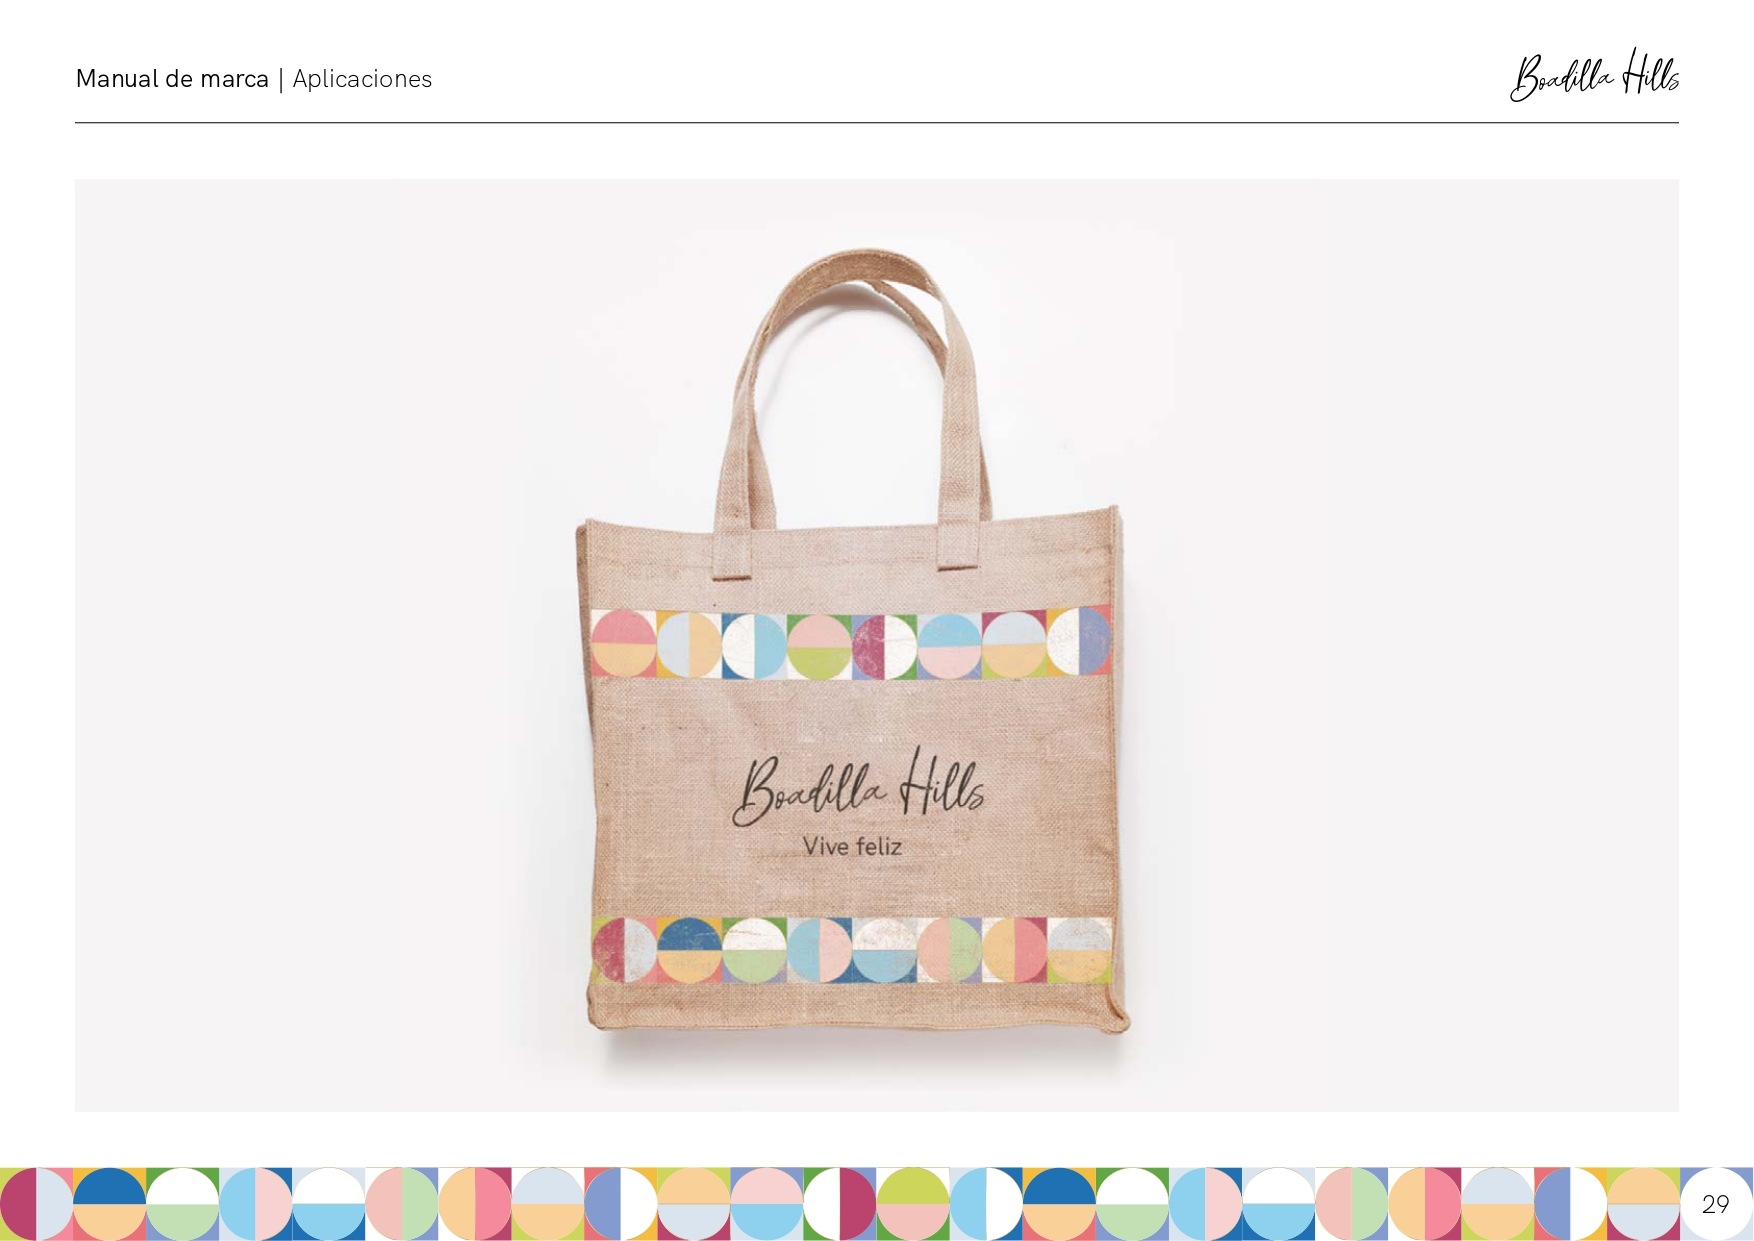Click the horizontal divider line under the header
1754x1241 pixels.
(877, 123)
